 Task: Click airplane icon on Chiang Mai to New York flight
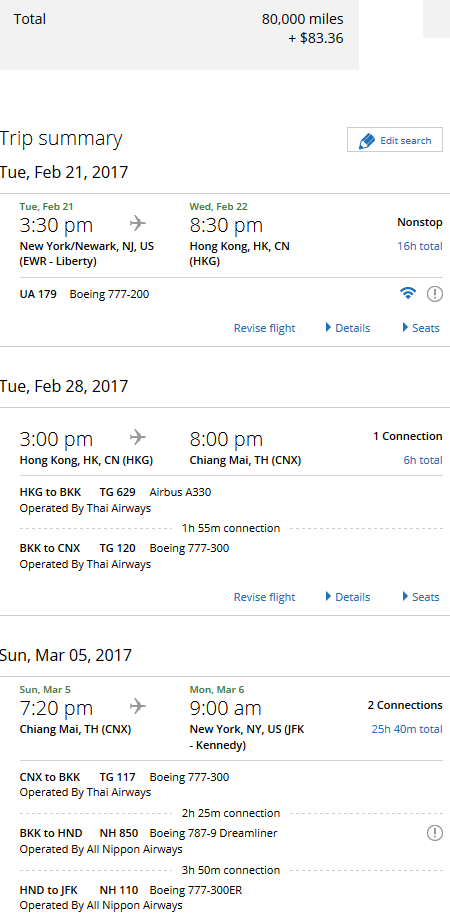(138, 706)
